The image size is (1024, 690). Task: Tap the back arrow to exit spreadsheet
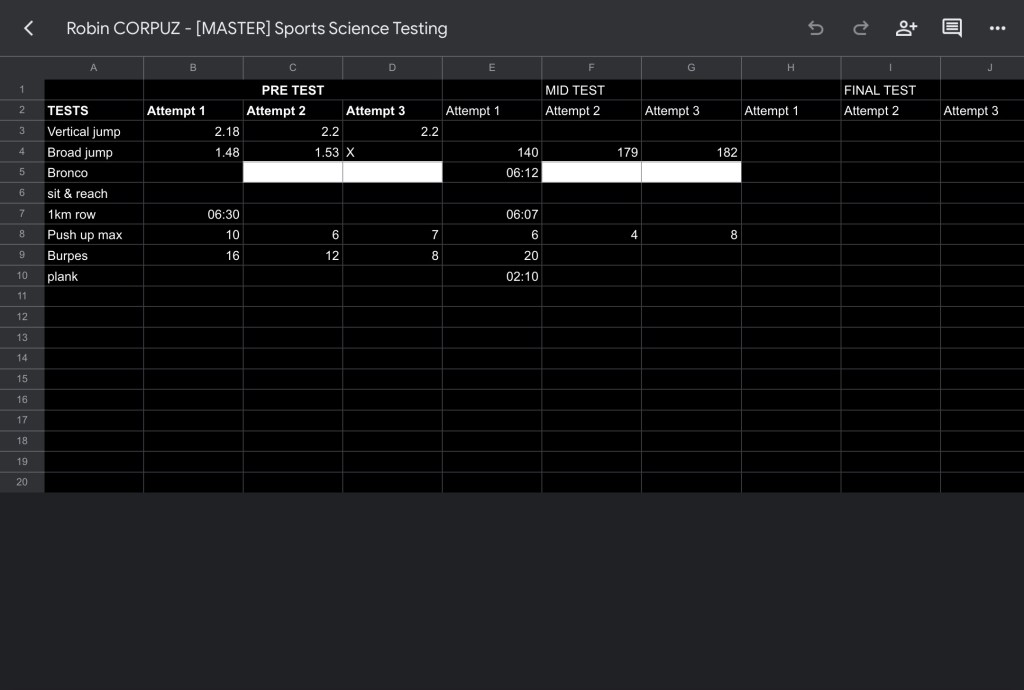28,28
